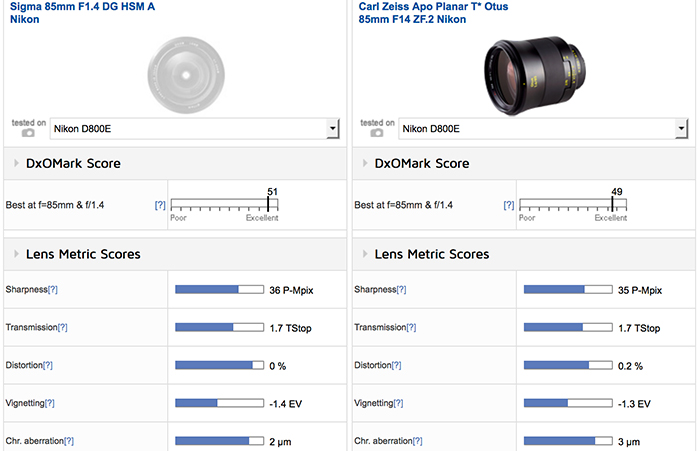Click the Zeiss transmission bar at 1.7 TStop
700x451 pixels.
pyautogui.click(x=568, y=327)
